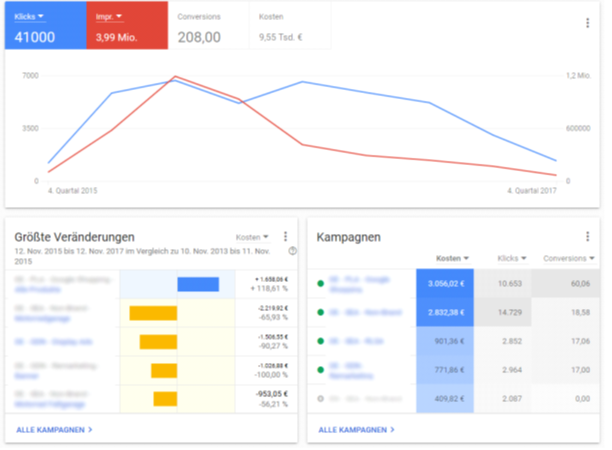
Task: Click ALLE KAMPAGNEN under the Kampagnen table
Action: 356,429
